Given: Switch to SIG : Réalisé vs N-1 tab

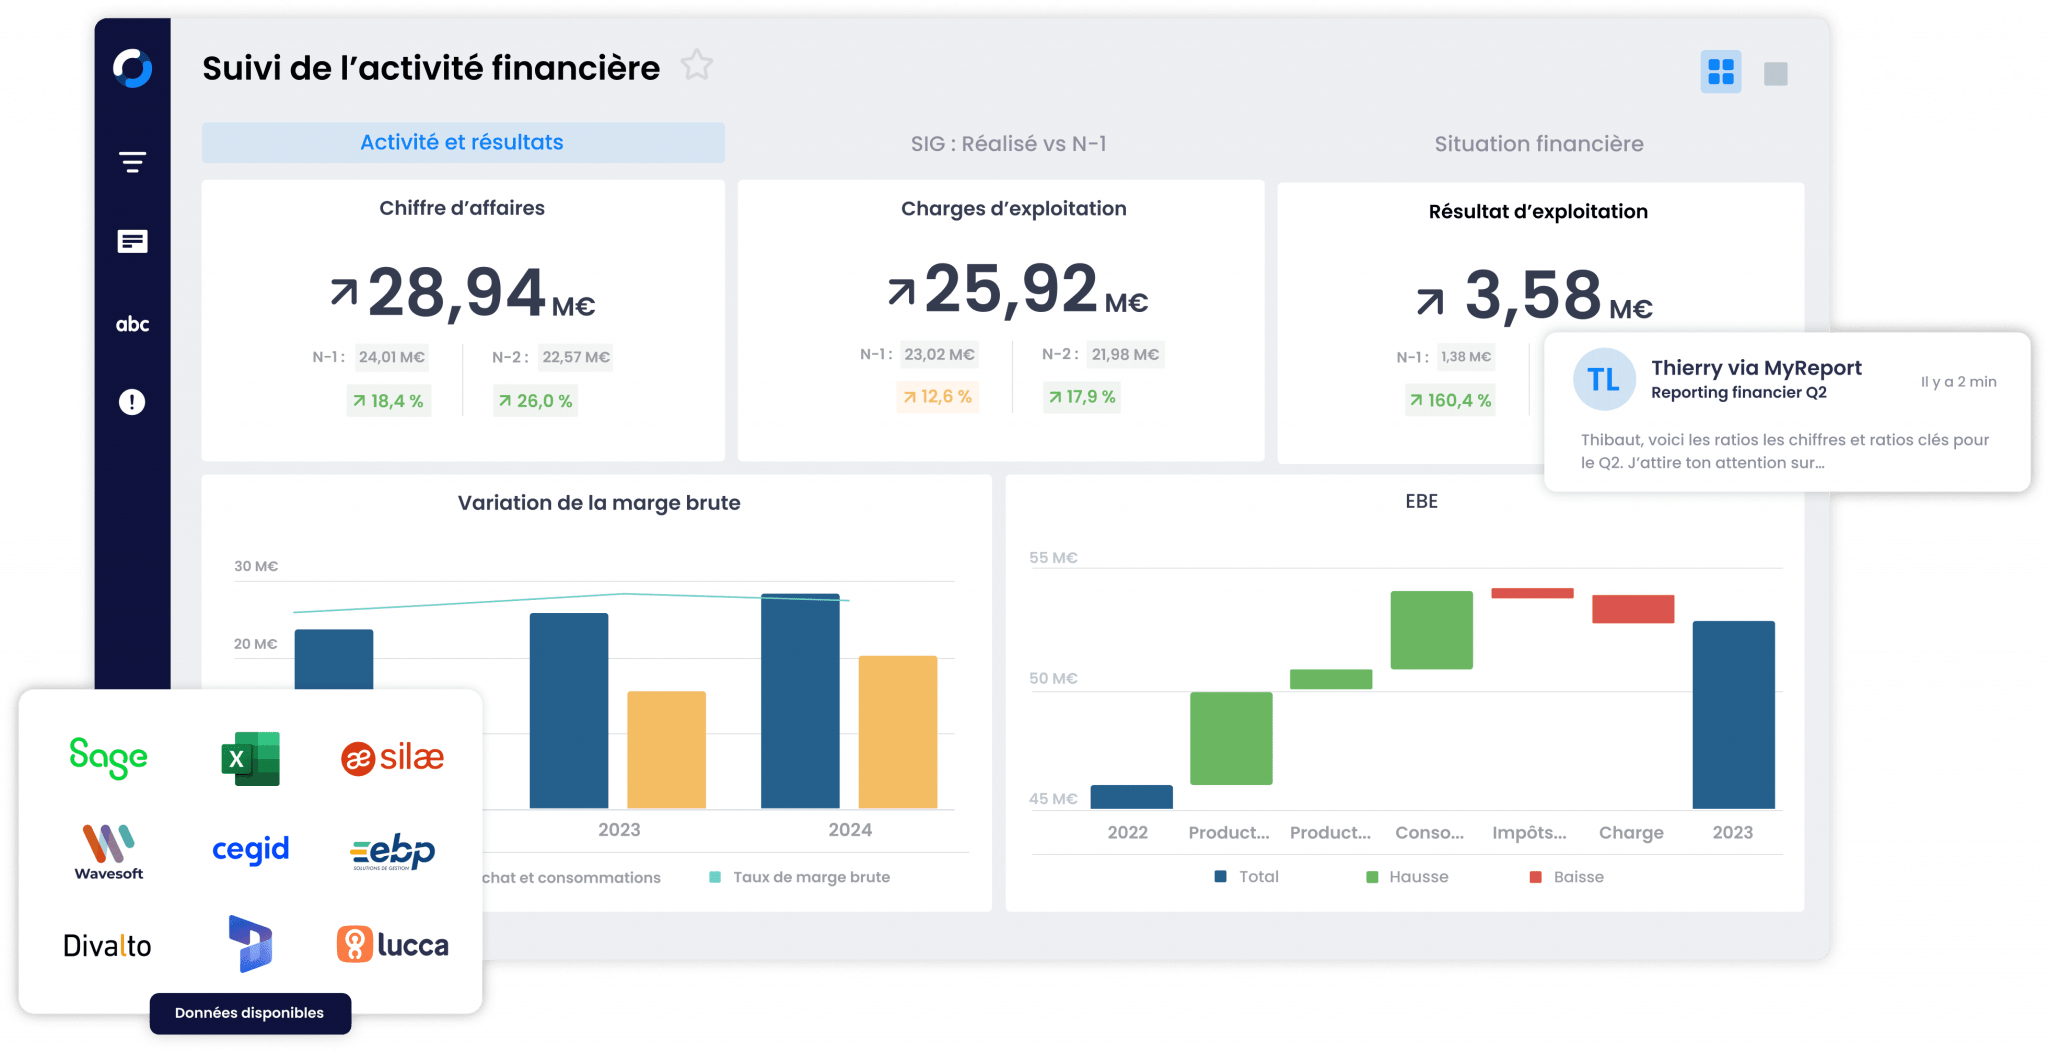Looking at the screenshot, I should point(1008,144).
